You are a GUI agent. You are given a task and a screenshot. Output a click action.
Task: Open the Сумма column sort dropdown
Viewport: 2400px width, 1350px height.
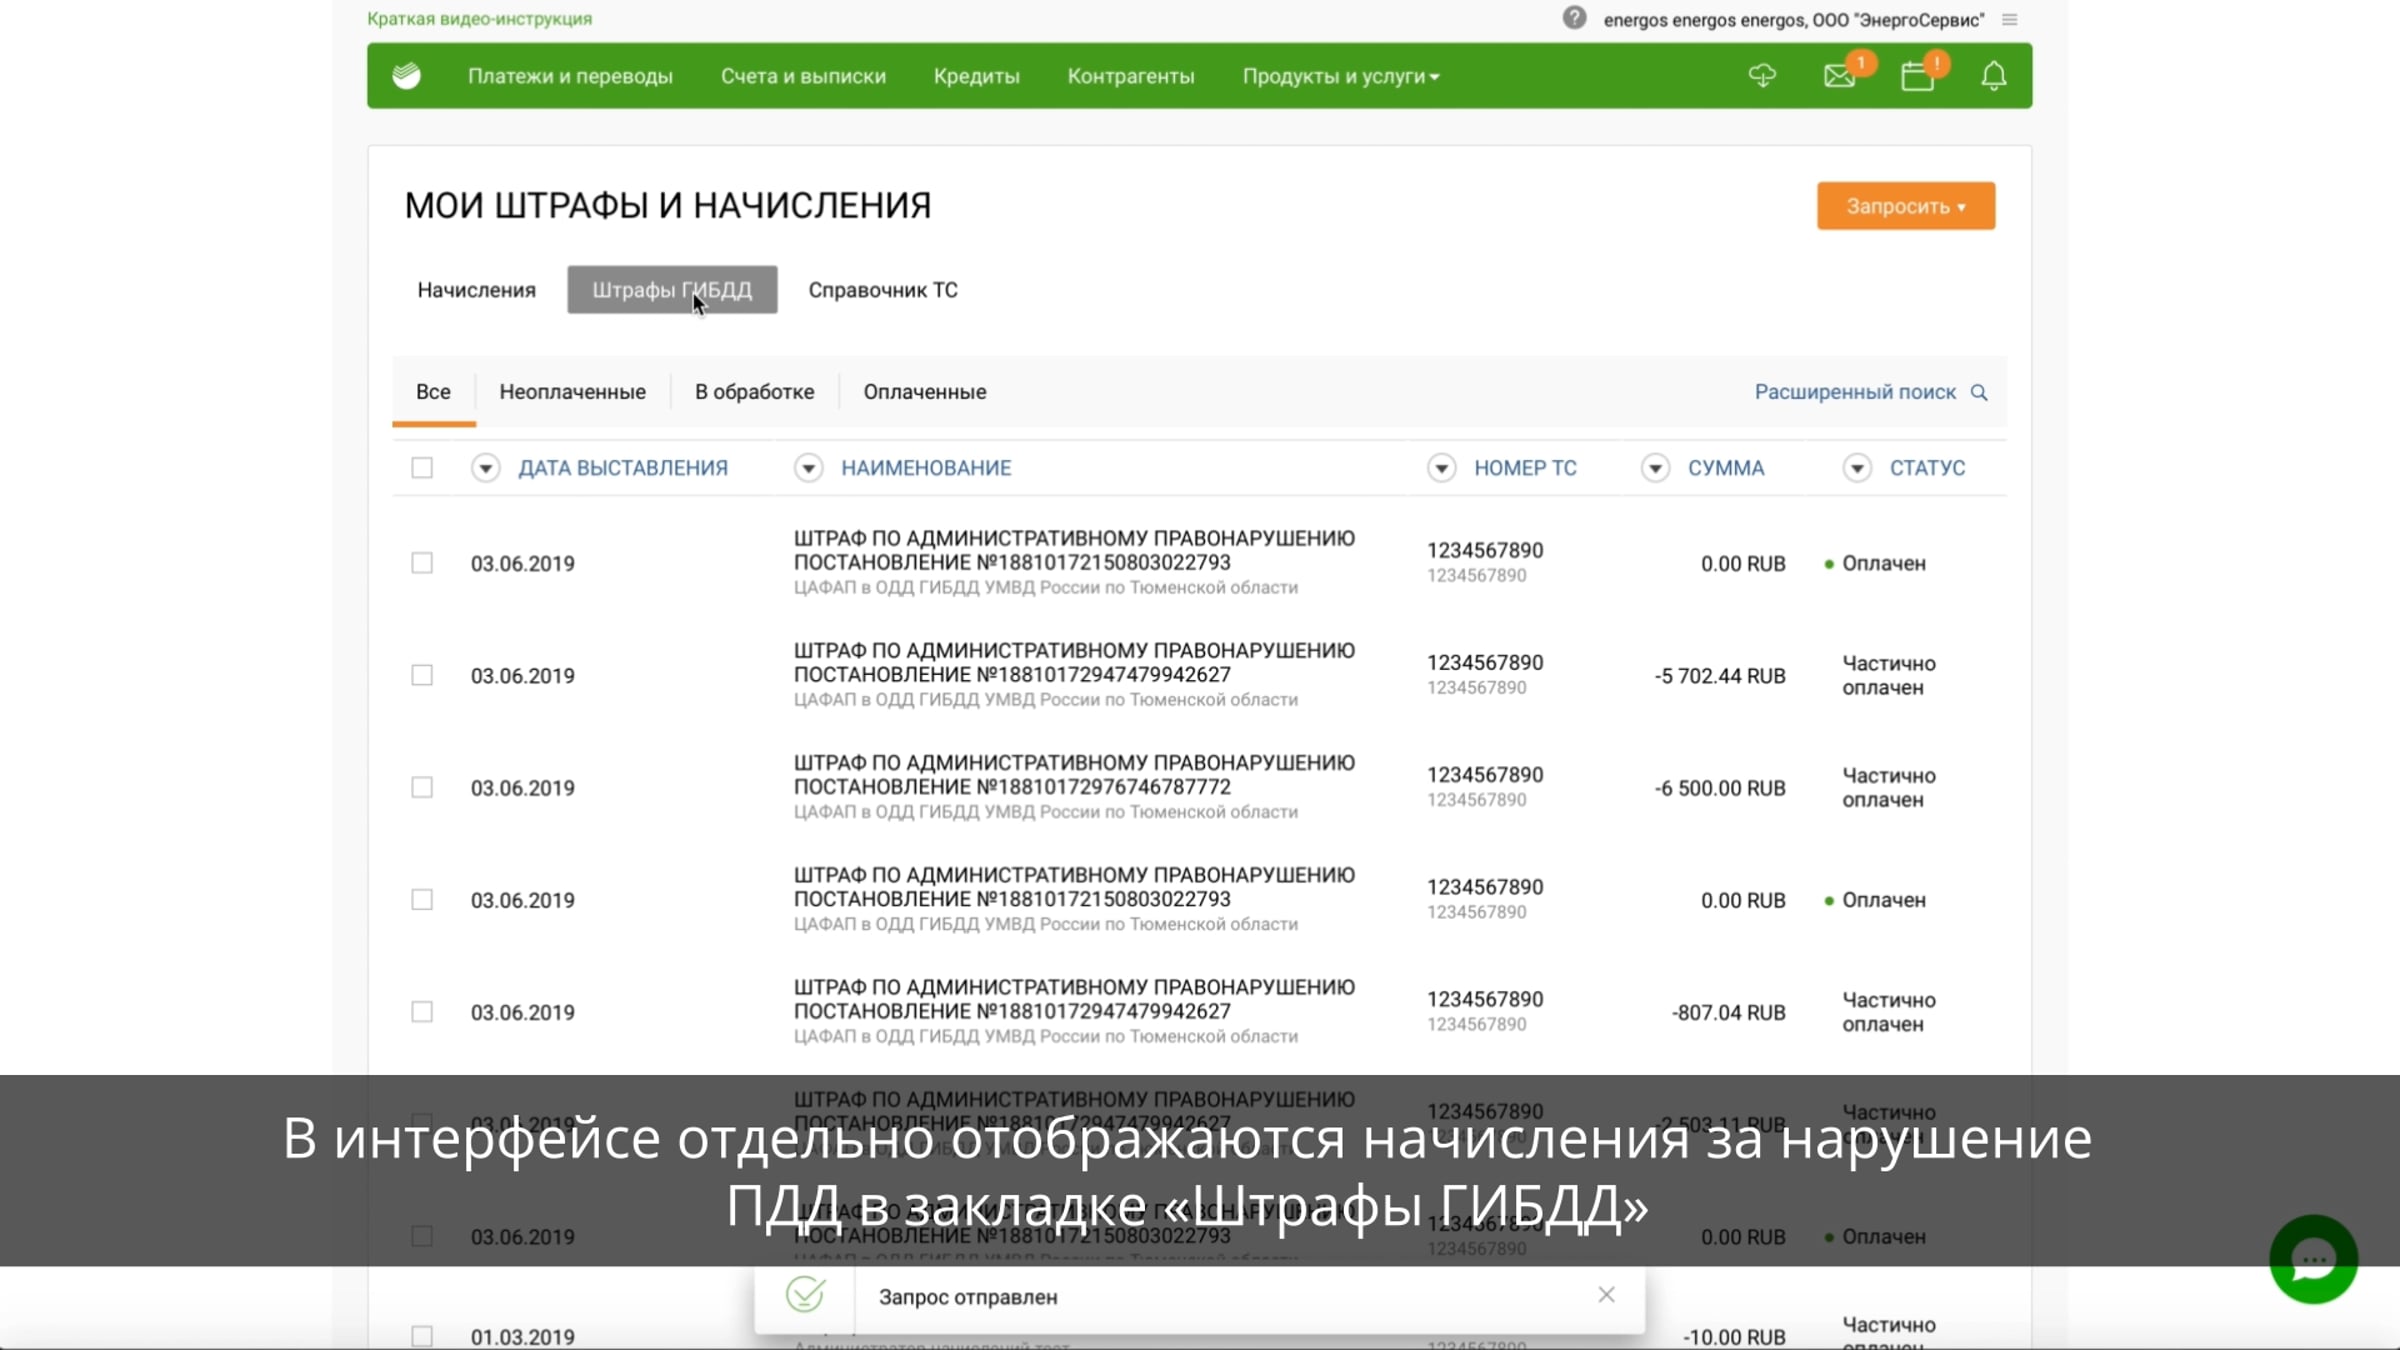(1655, 468)
